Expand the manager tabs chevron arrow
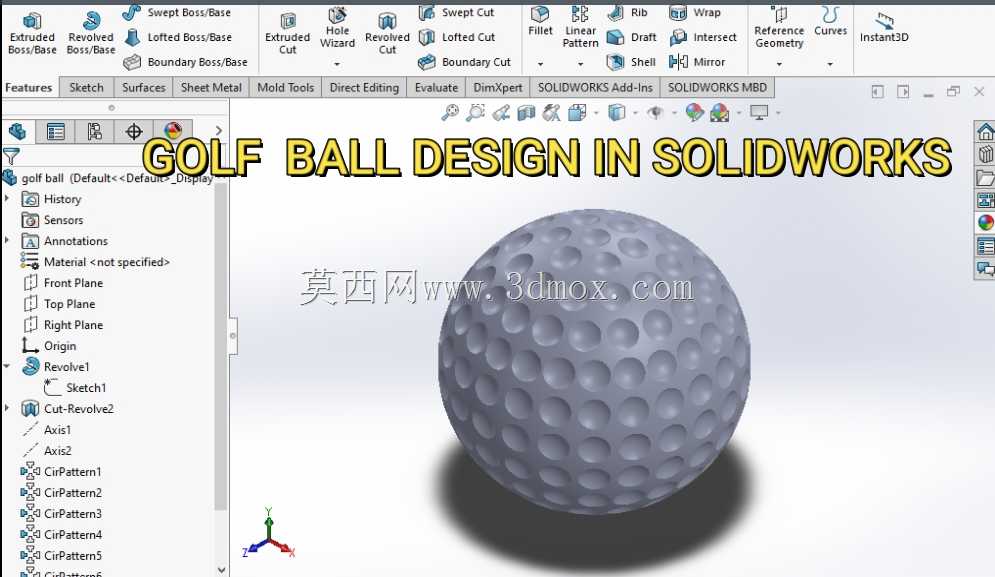The width and height of the screenshot is (995, 577). [x=218, y=131]
